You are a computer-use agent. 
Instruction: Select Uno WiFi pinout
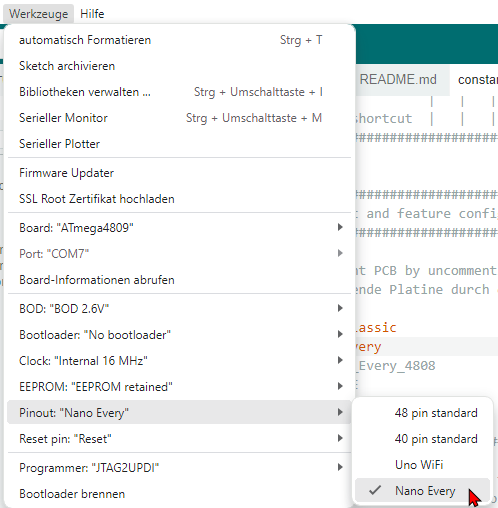click(422, 465)
